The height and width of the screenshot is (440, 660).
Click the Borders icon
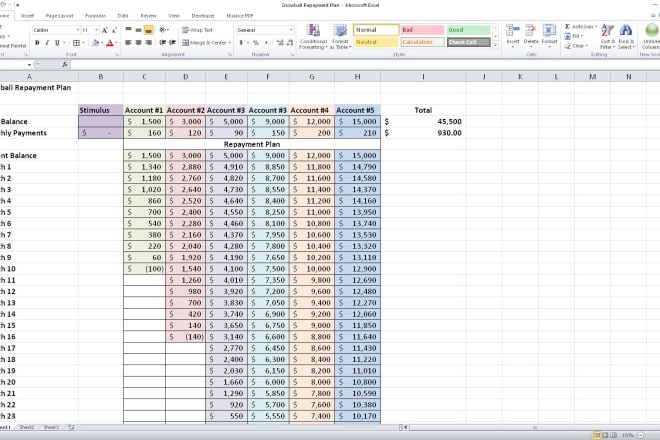[76, 43]
